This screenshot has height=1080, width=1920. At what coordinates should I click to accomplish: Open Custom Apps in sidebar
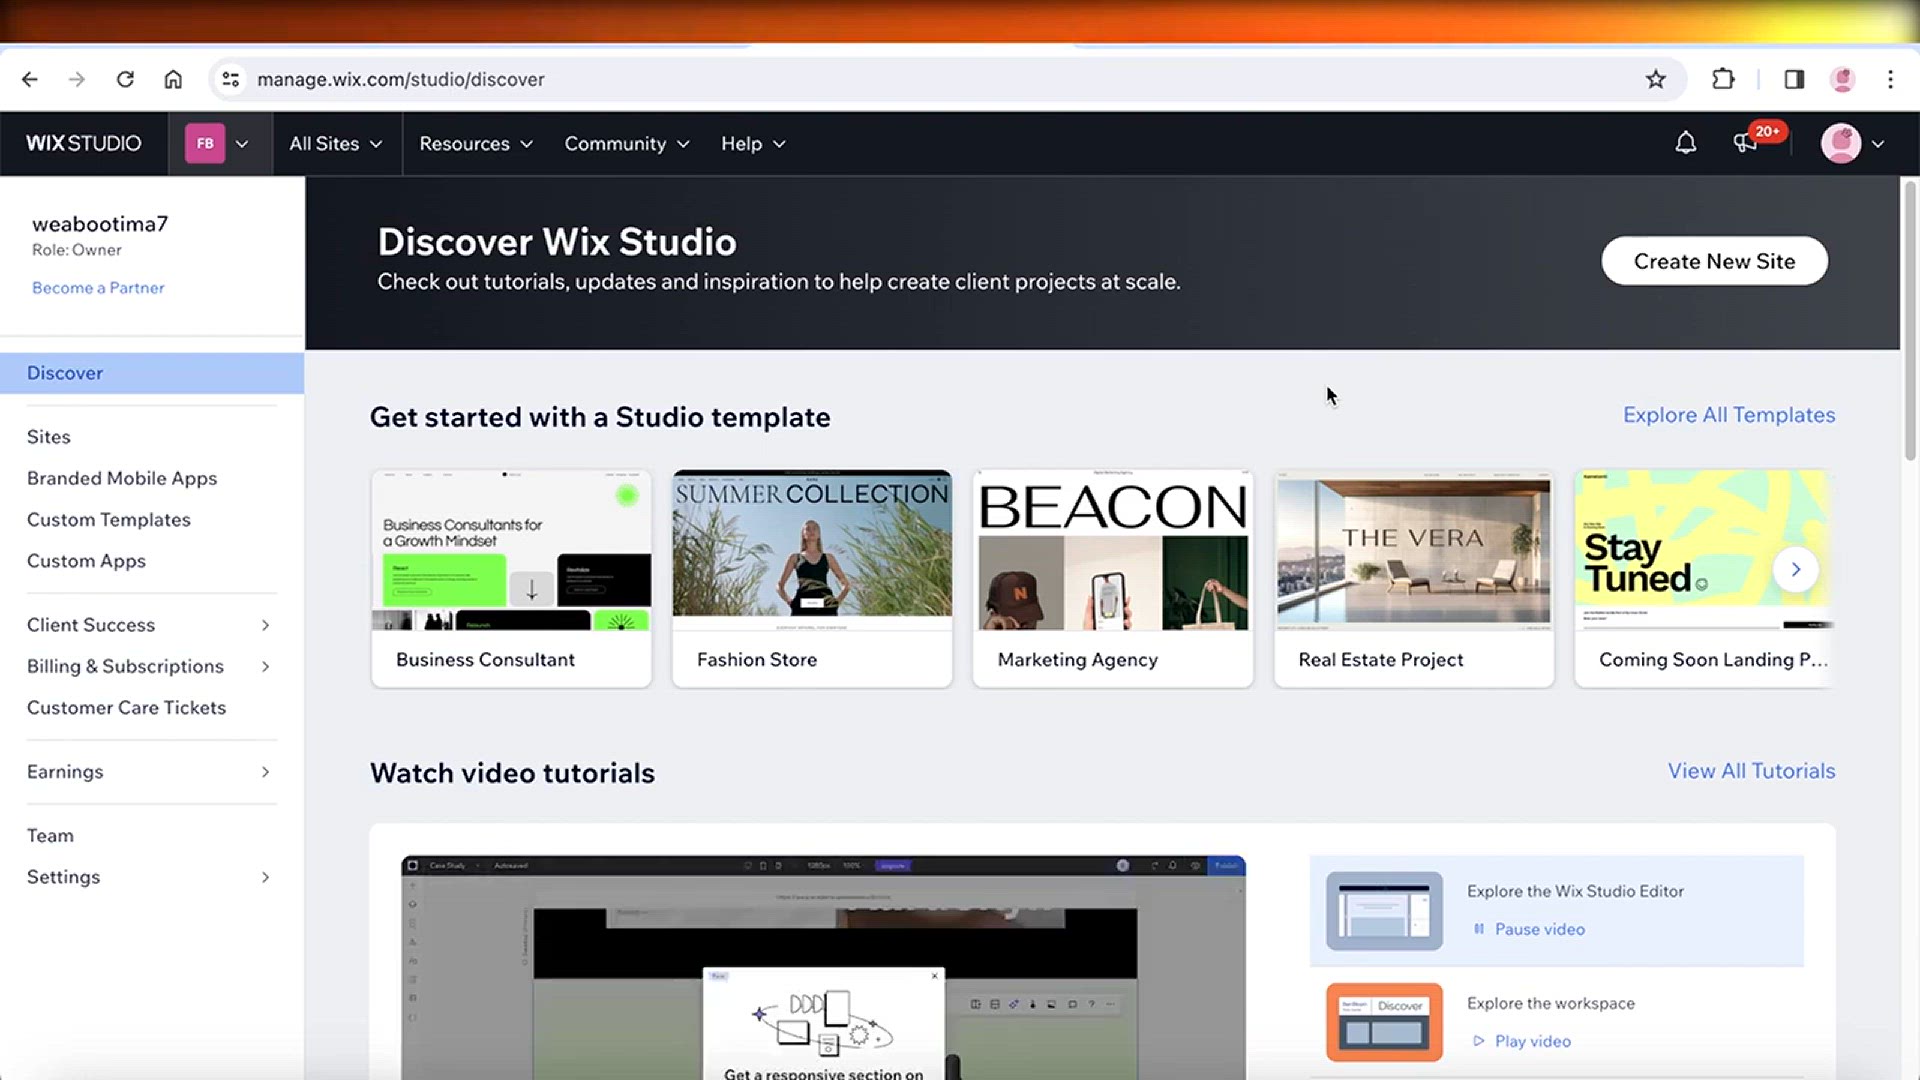[86, 561]
